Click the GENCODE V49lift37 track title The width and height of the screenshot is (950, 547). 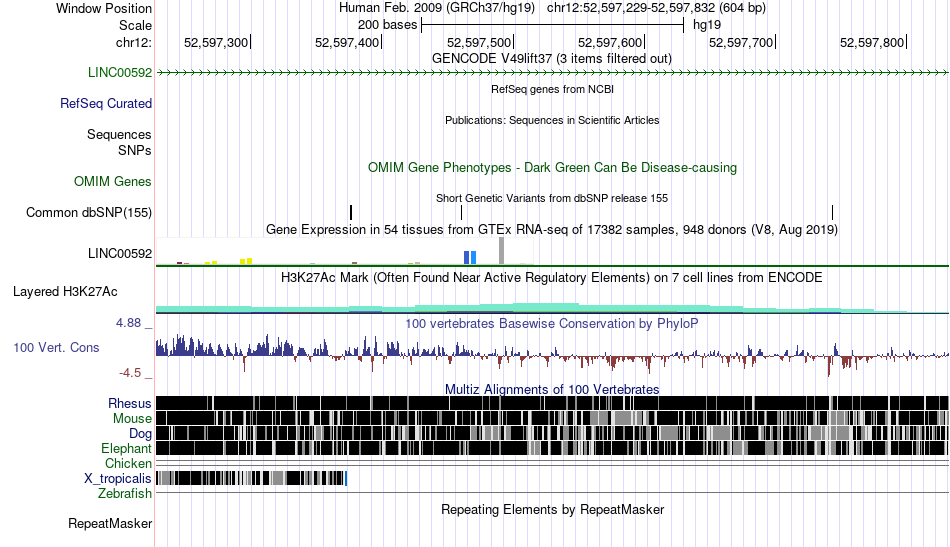[552, 59]
